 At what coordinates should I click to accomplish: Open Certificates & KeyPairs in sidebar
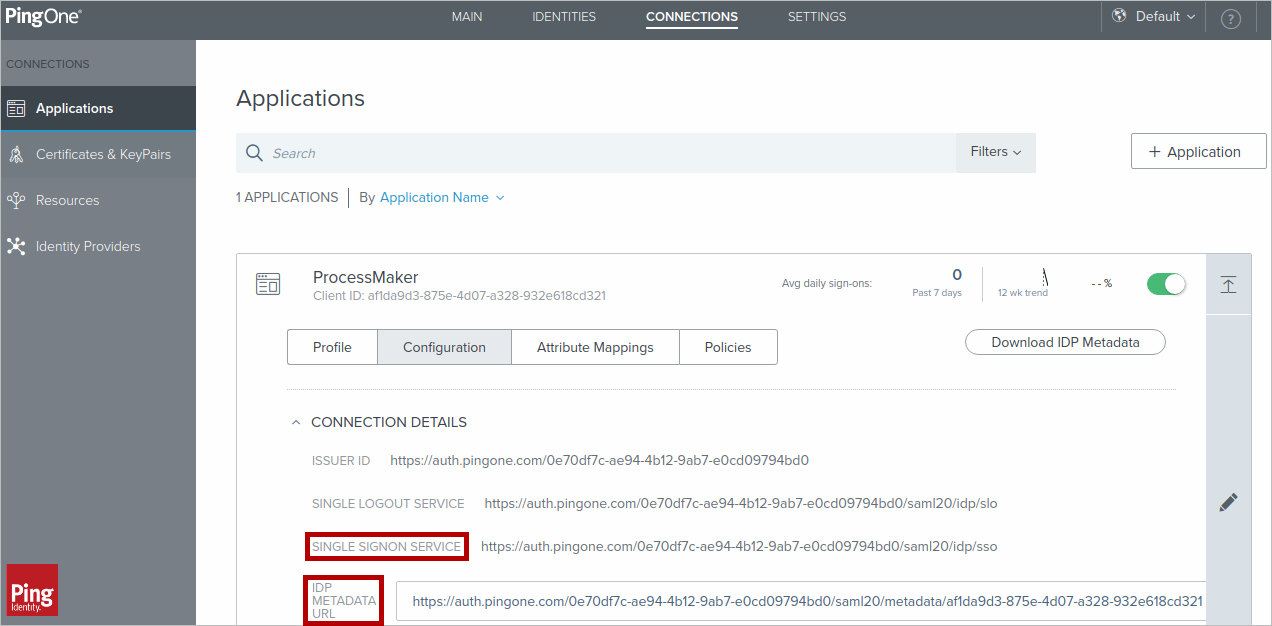click(x=98, y=154)
